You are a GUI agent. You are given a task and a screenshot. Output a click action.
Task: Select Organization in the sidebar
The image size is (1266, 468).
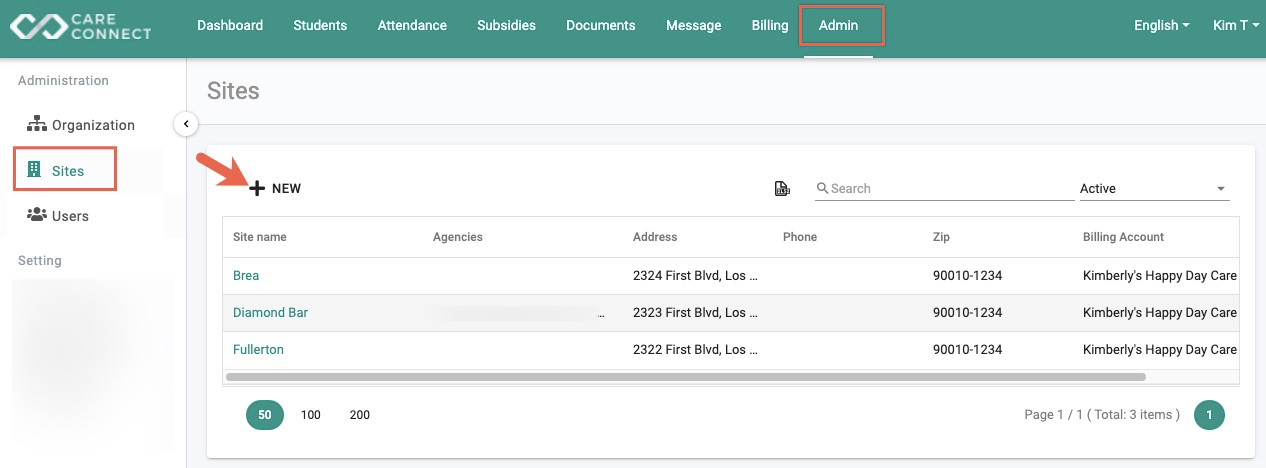(93, 124)
